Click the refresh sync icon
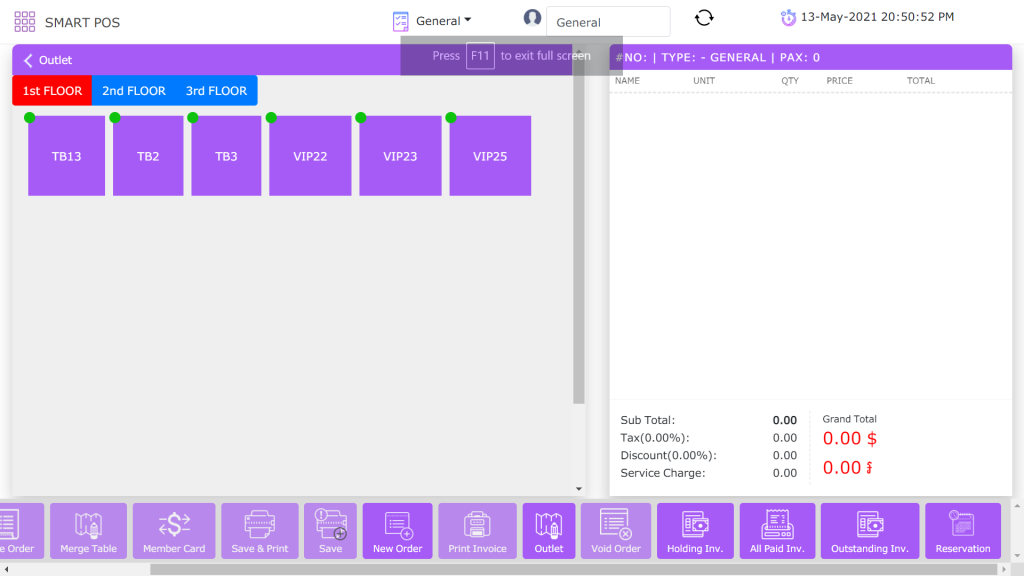The height and width of the screenshot is (576, 1024). 704,18
